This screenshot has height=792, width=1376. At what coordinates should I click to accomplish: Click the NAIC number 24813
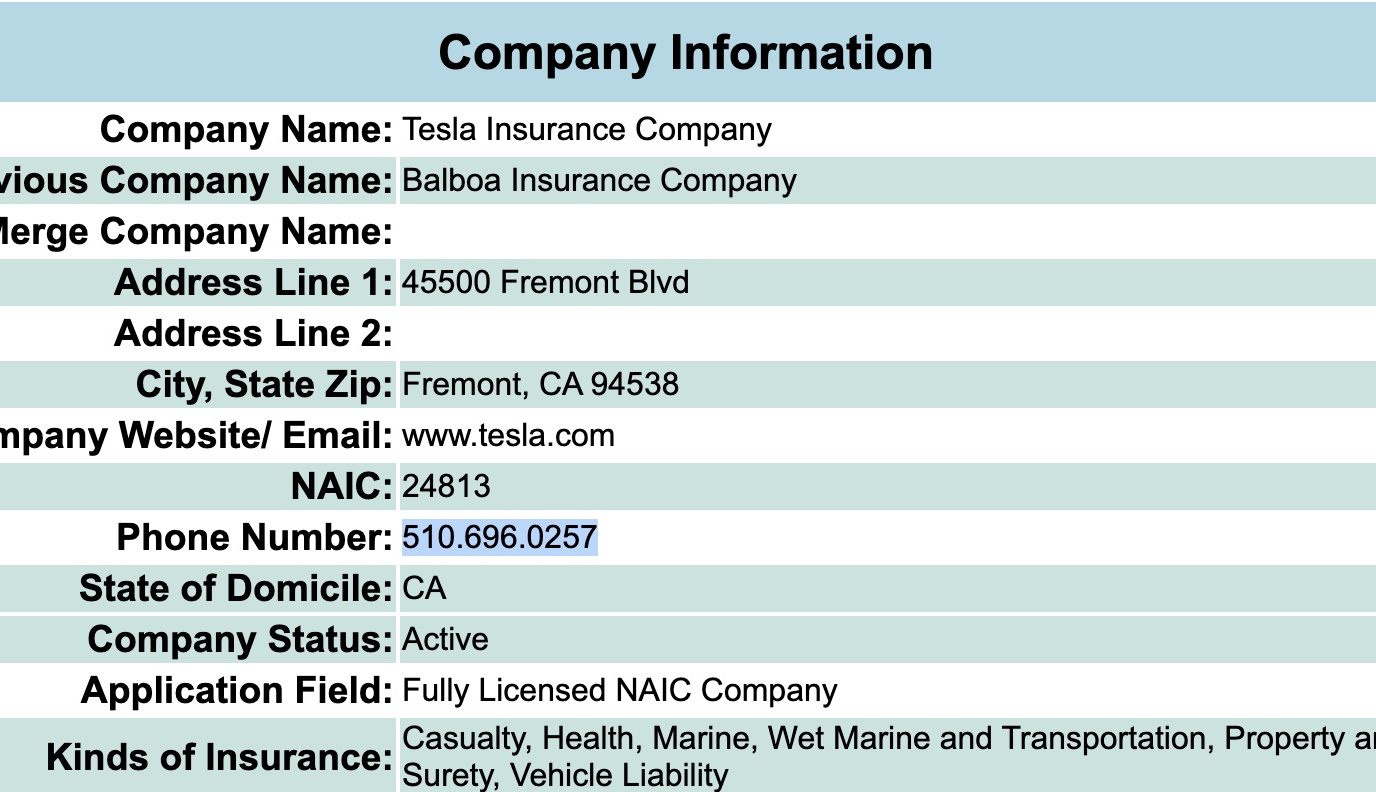[x=446, y=487]
